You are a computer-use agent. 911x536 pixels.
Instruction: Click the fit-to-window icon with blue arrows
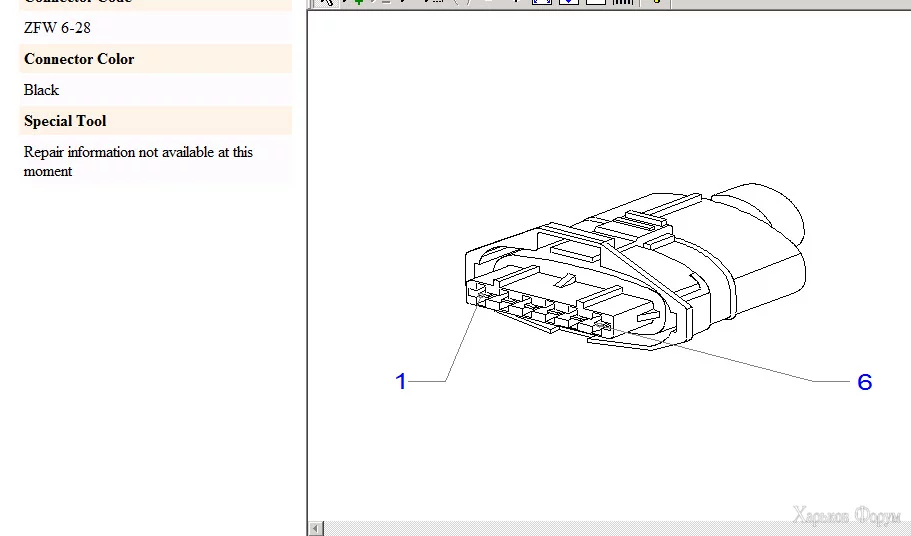[542, 3]
